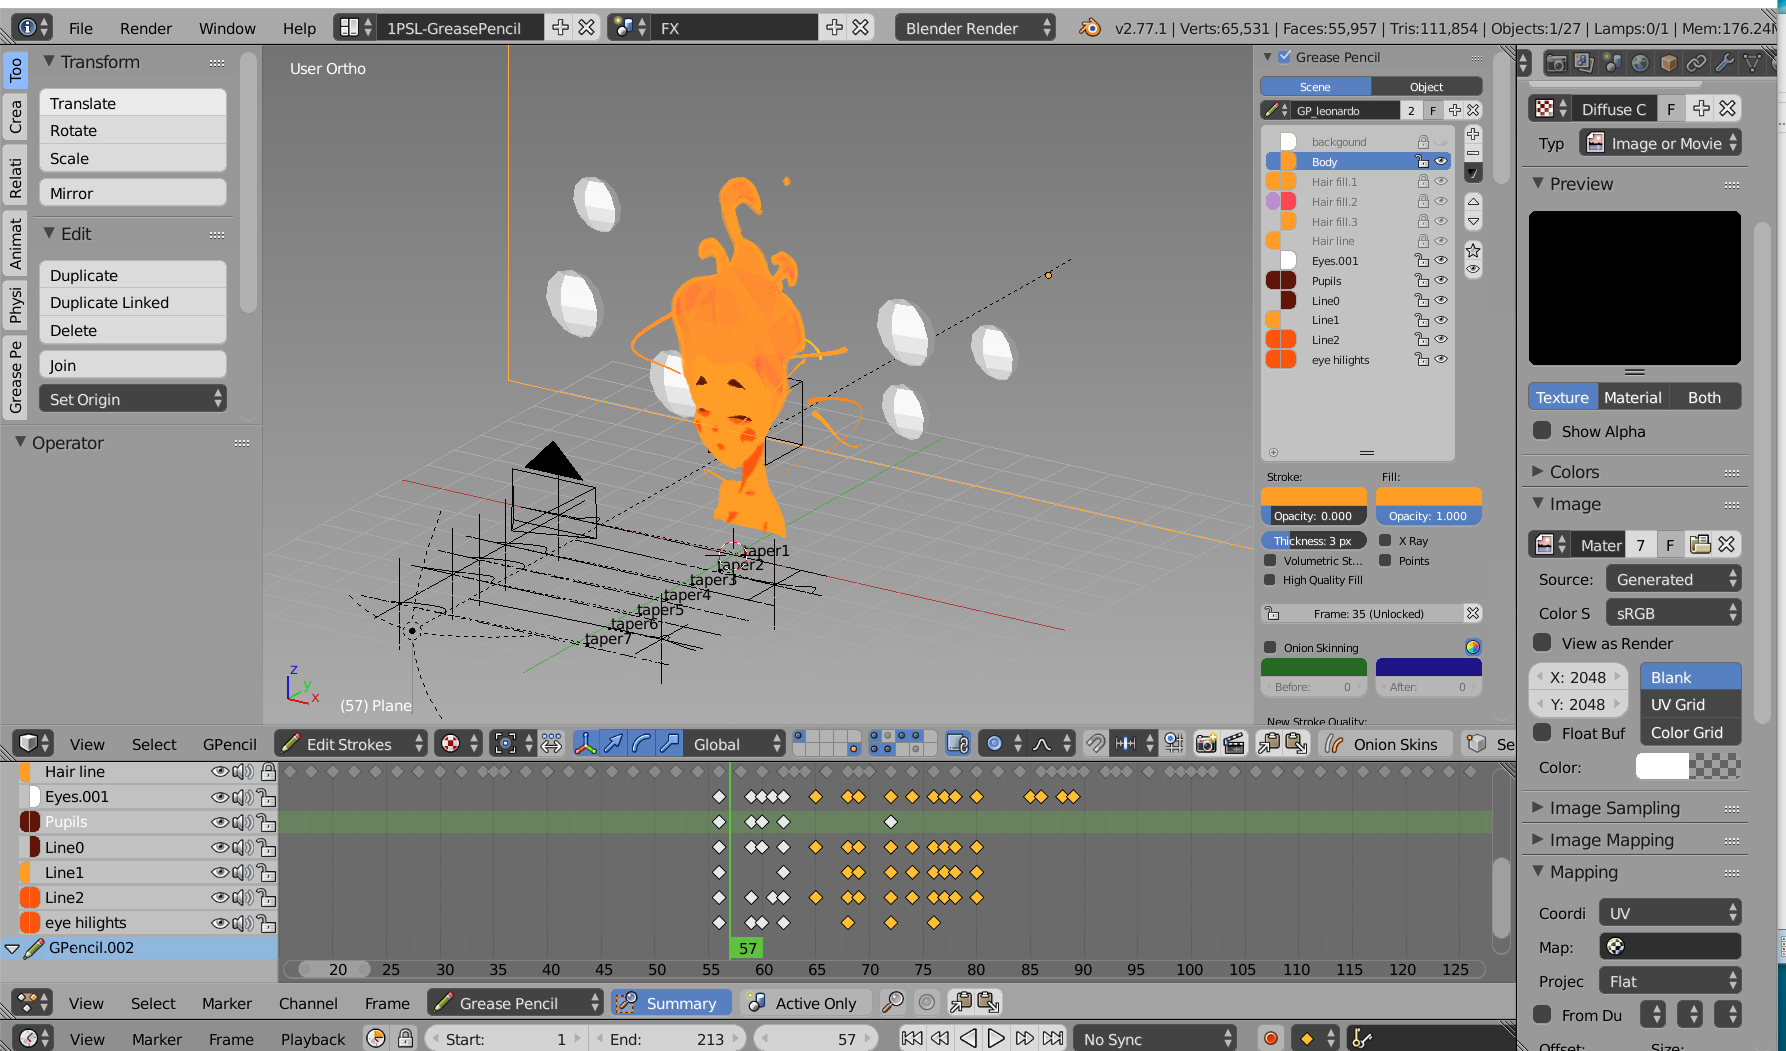Play animation in reverse
Viewport: 1786px width, 1051px height.
tap(968, 1038)
